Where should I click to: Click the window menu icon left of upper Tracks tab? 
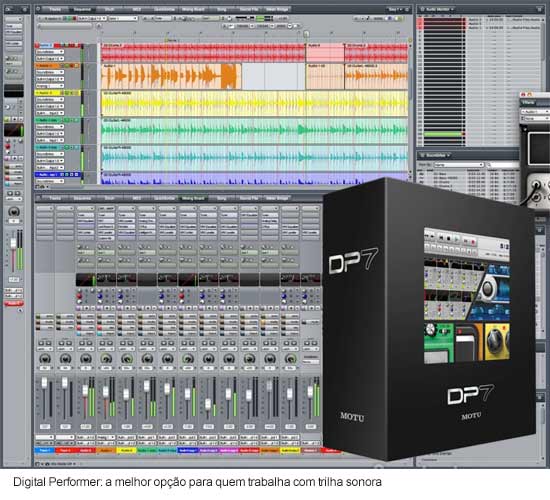(38, 9)
